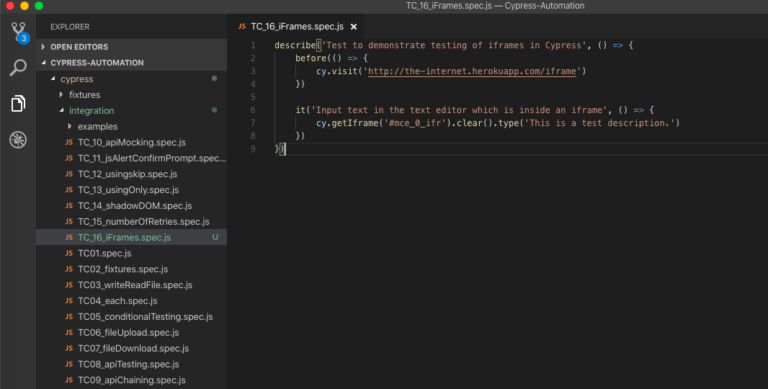
Task: Open TC_11_jsAlertConfirmPrompt spec file
Action: click(131, 158)
